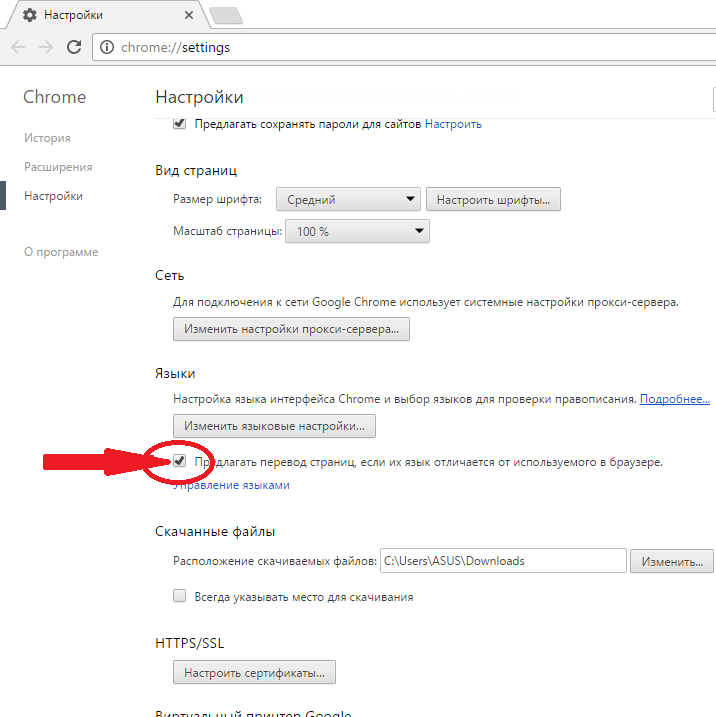Click the Скачанные файлы section heading
Image resolution: width=716 pixels, height=717 pixels.
pyautogui.click(x=215, y=531)
